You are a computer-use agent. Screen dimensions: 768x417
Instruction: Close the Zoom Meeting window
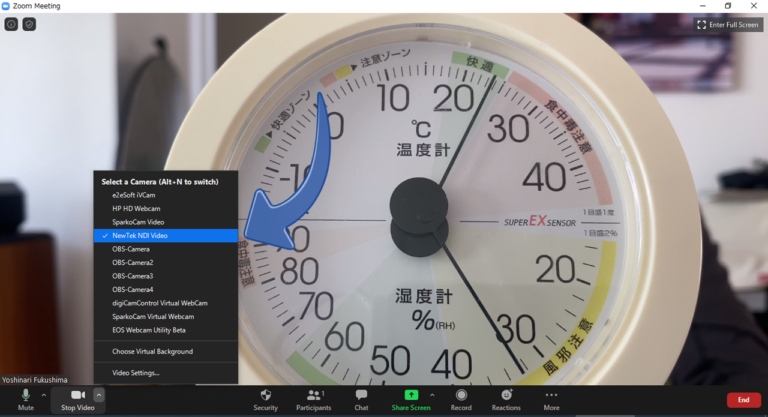[754, 6]
